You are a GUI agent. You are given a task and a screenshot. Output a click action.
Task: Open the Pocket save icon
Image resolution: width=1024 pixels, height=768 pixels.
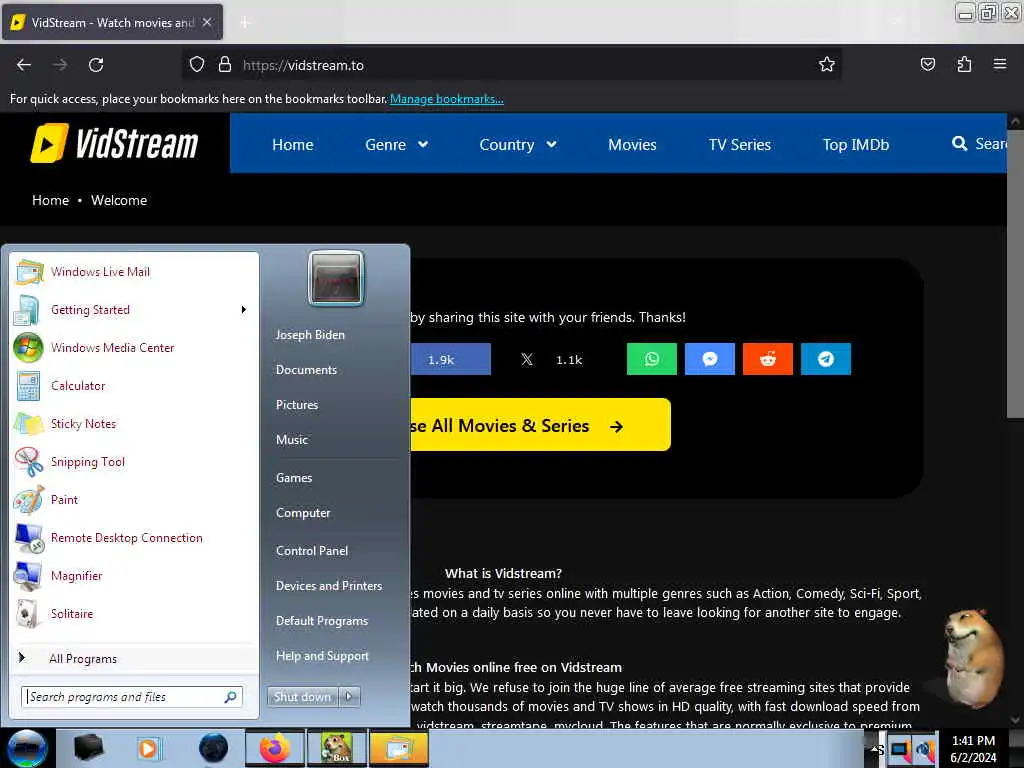927,64
